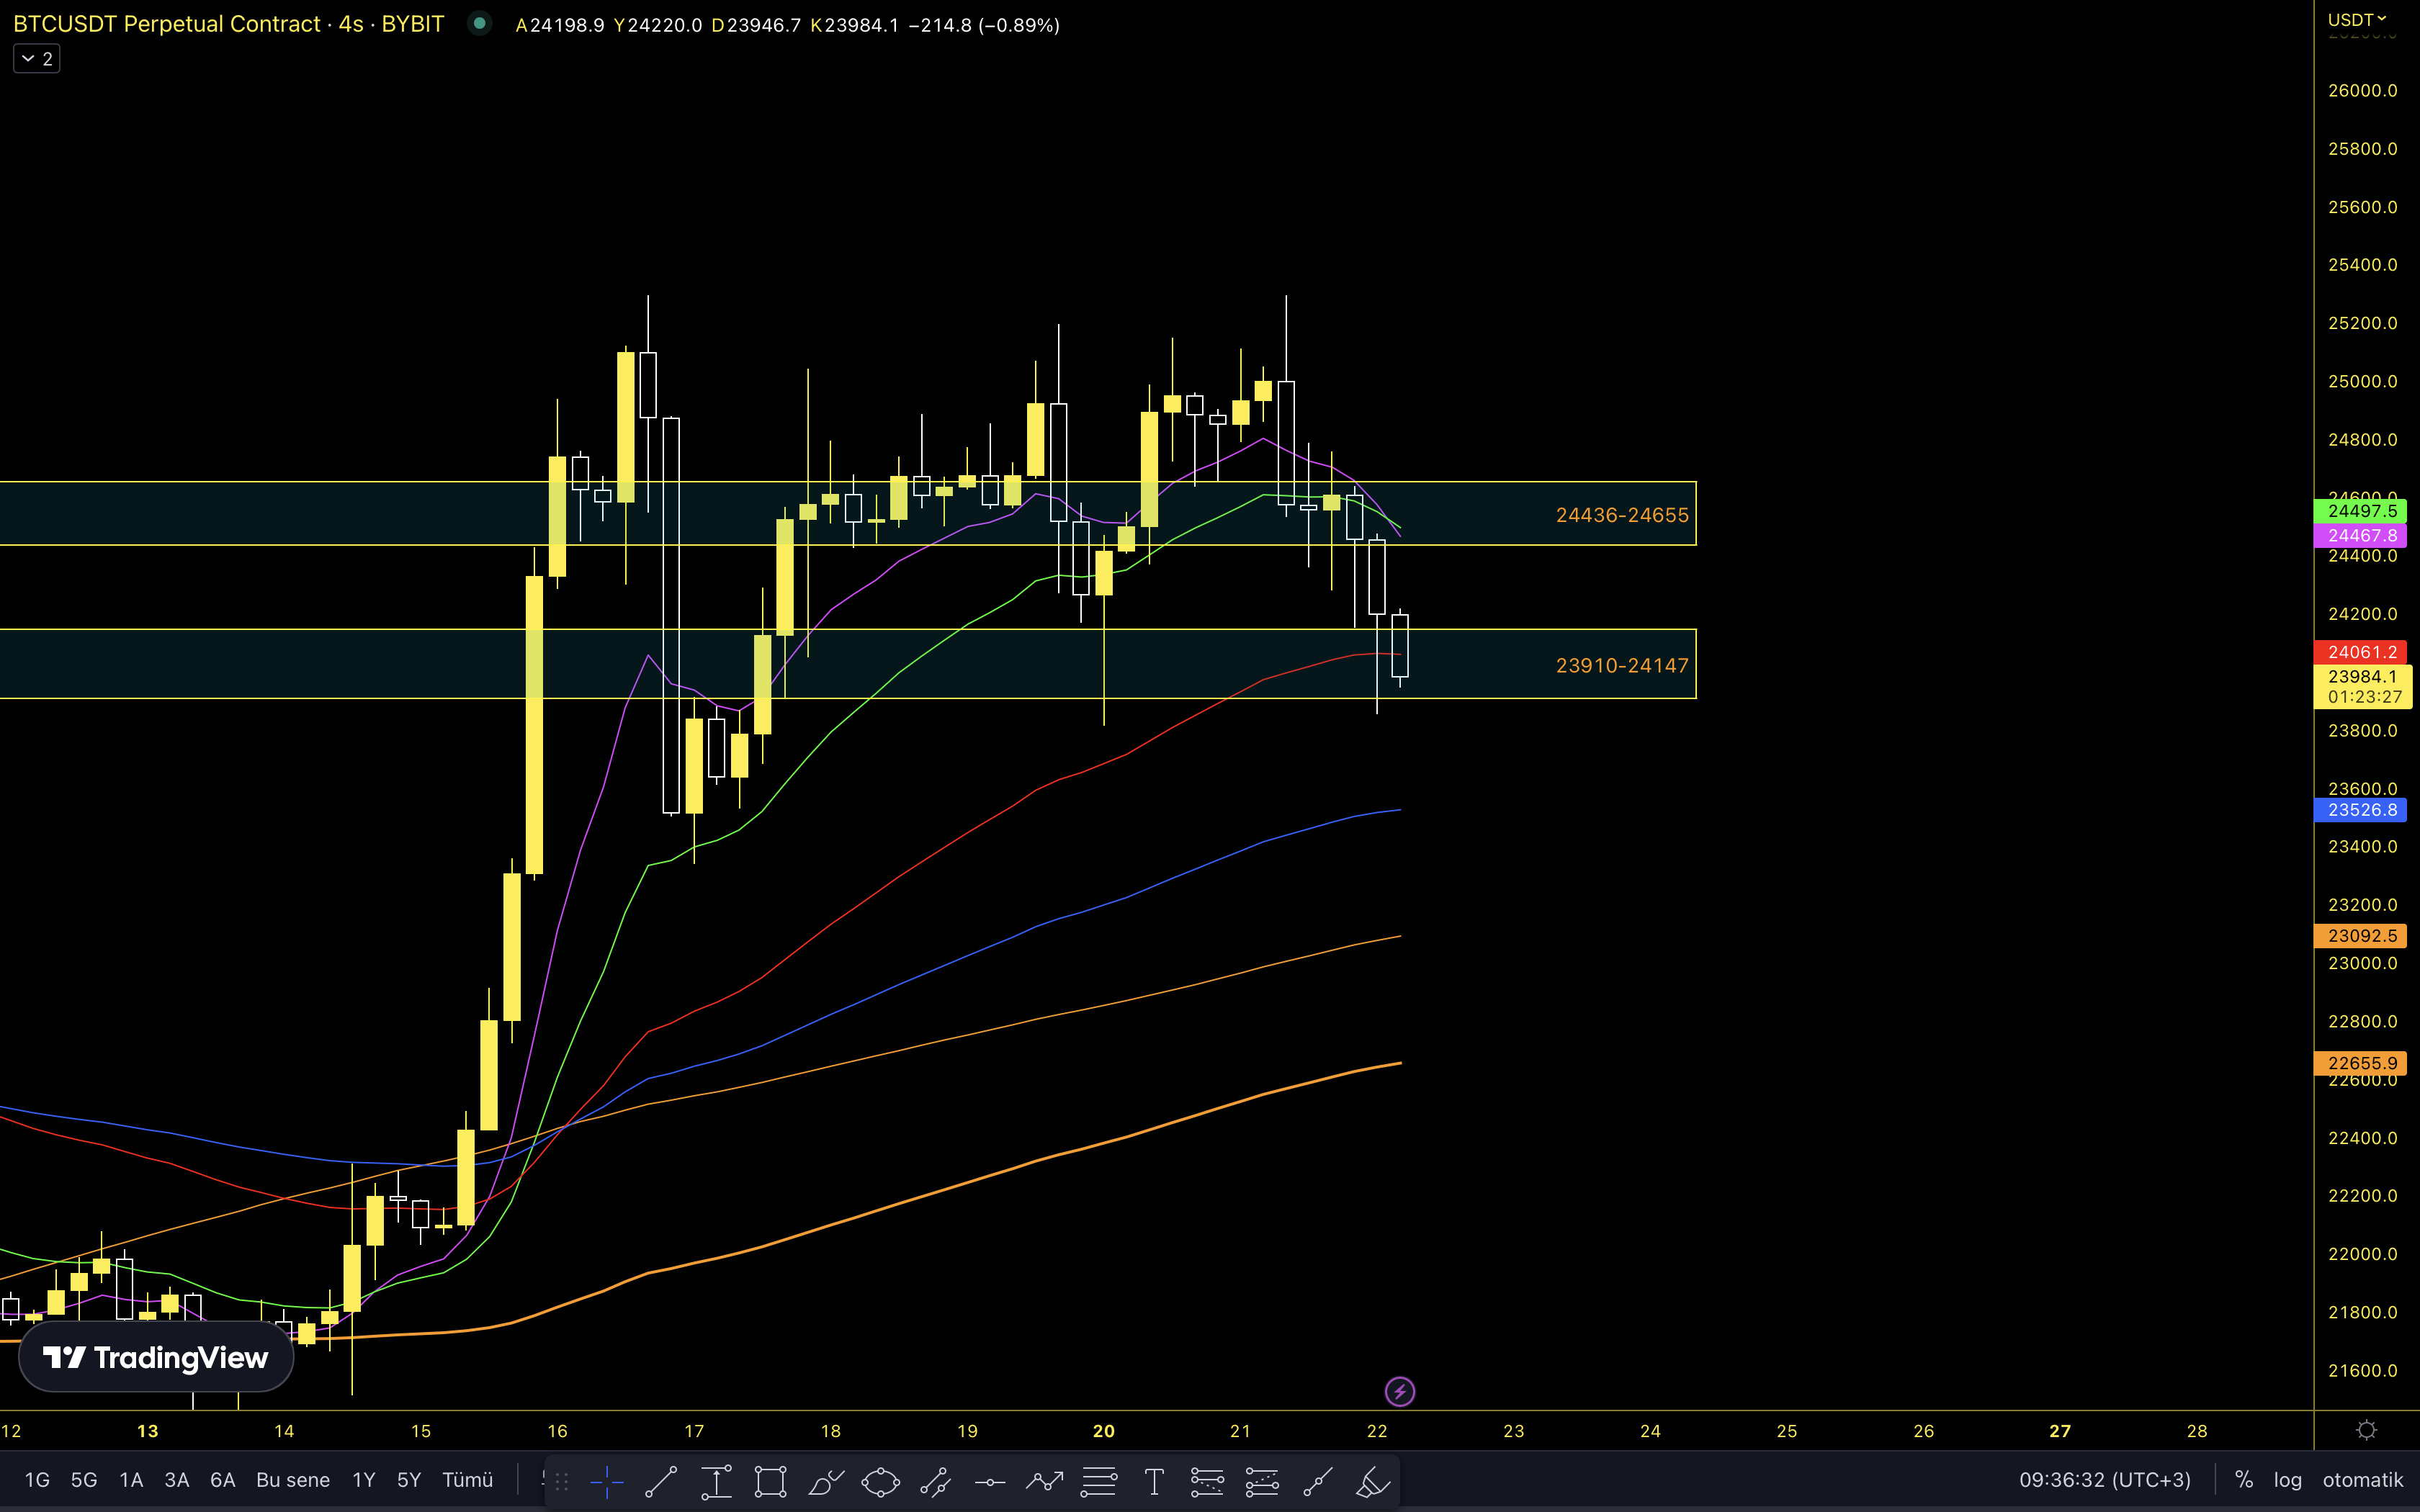Screen dimensions: 2420x1512
Task: Switch to the 1A date range
Action: pyautogui.click(x=131, y=1480)
